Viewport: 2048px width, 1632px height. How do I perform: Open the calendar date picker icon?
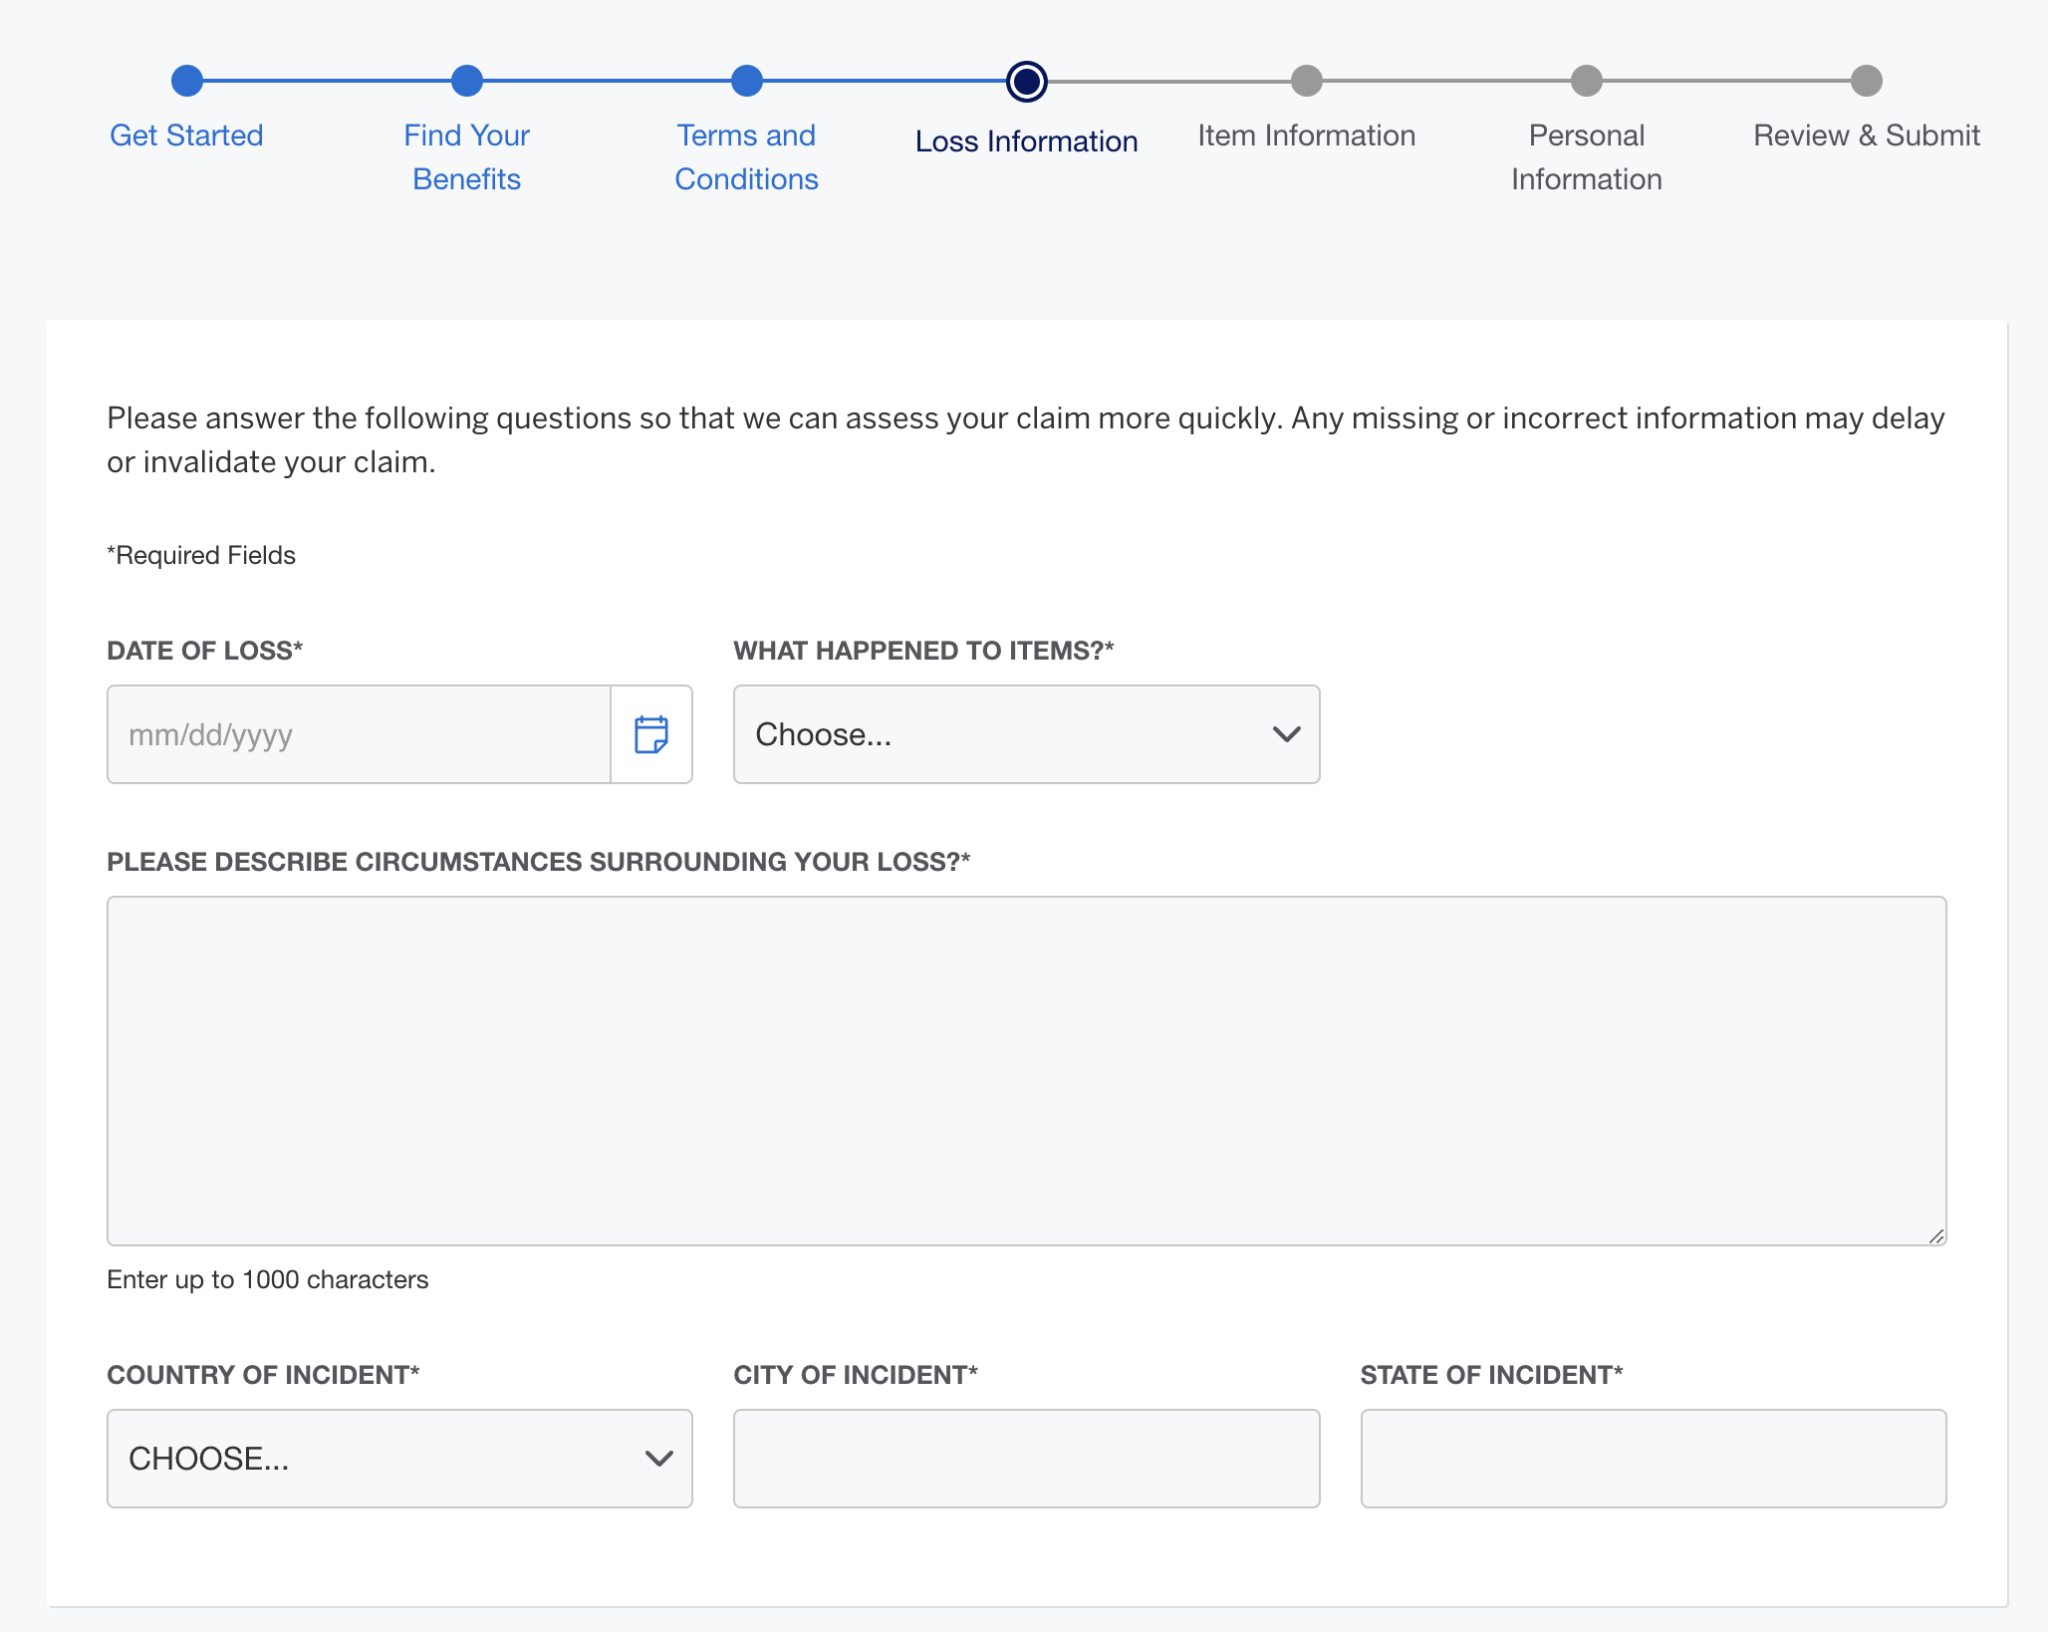(x=651, y=734)
